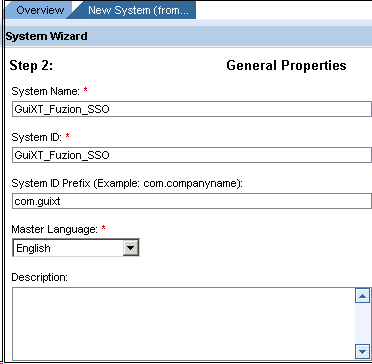This screenshot has width=372, height=364.
Task: Click the General Properties heading
Action: pos(286,65)
